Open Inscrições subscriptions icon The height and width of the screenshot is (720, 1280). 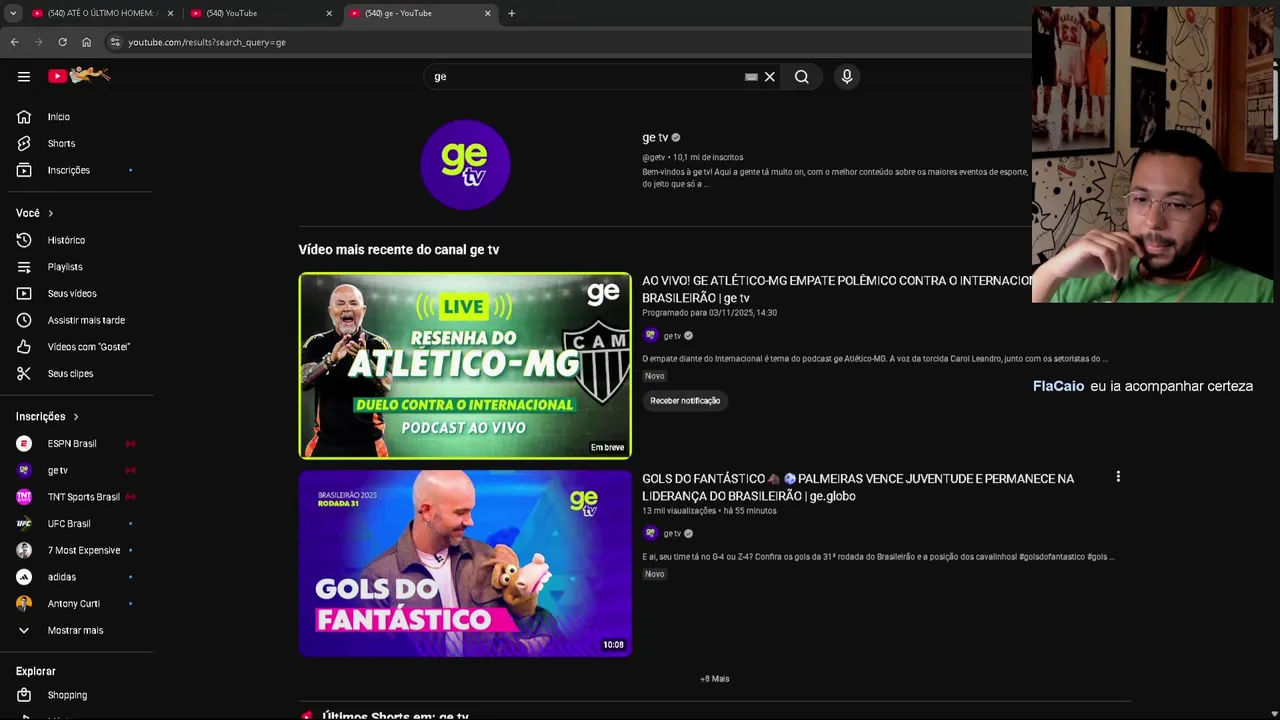coord(24,170)
